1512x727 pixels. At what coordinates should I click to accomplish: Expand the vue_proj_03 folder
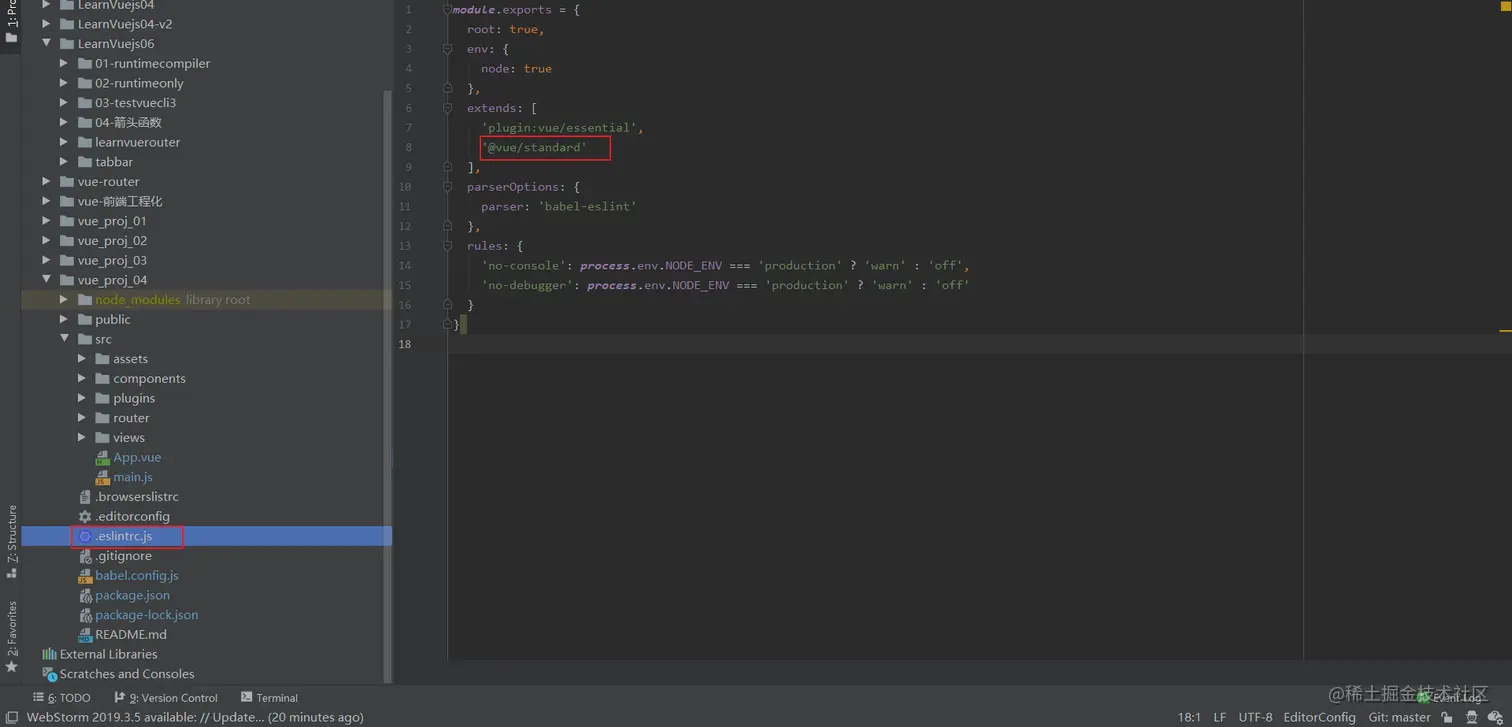click(47, 260)
